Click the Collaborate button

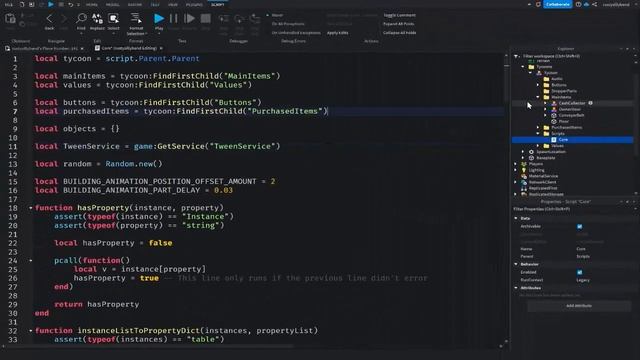[x=558, y=4]
